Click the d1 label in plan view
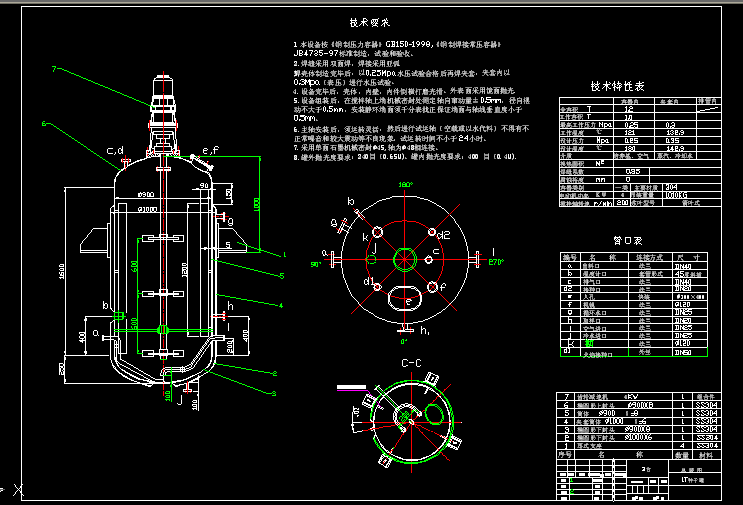Screen dimensions: 743x505 click(368, 281)
